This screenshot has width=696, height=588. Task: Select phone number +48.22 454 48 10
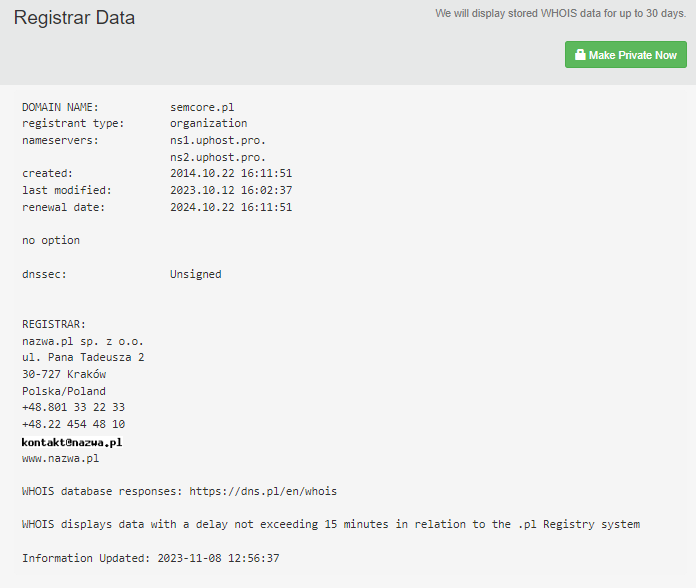click(73, 424)
